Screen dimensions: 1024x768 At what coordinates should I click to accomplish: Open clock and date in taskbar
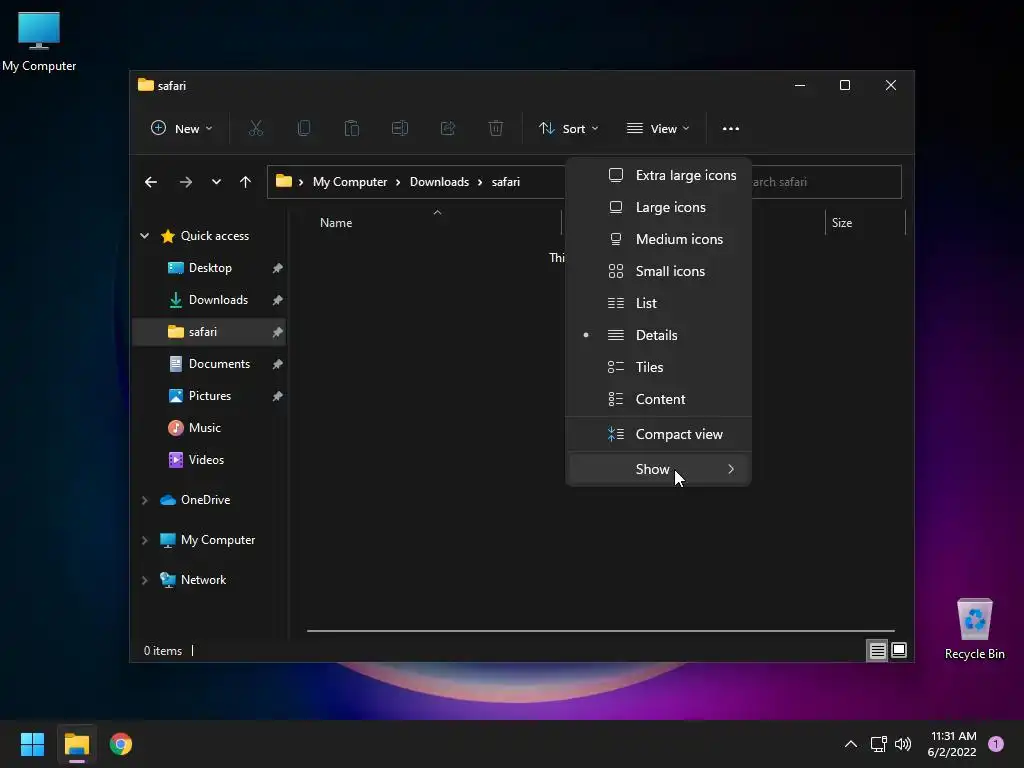click(x=952, y=744)
